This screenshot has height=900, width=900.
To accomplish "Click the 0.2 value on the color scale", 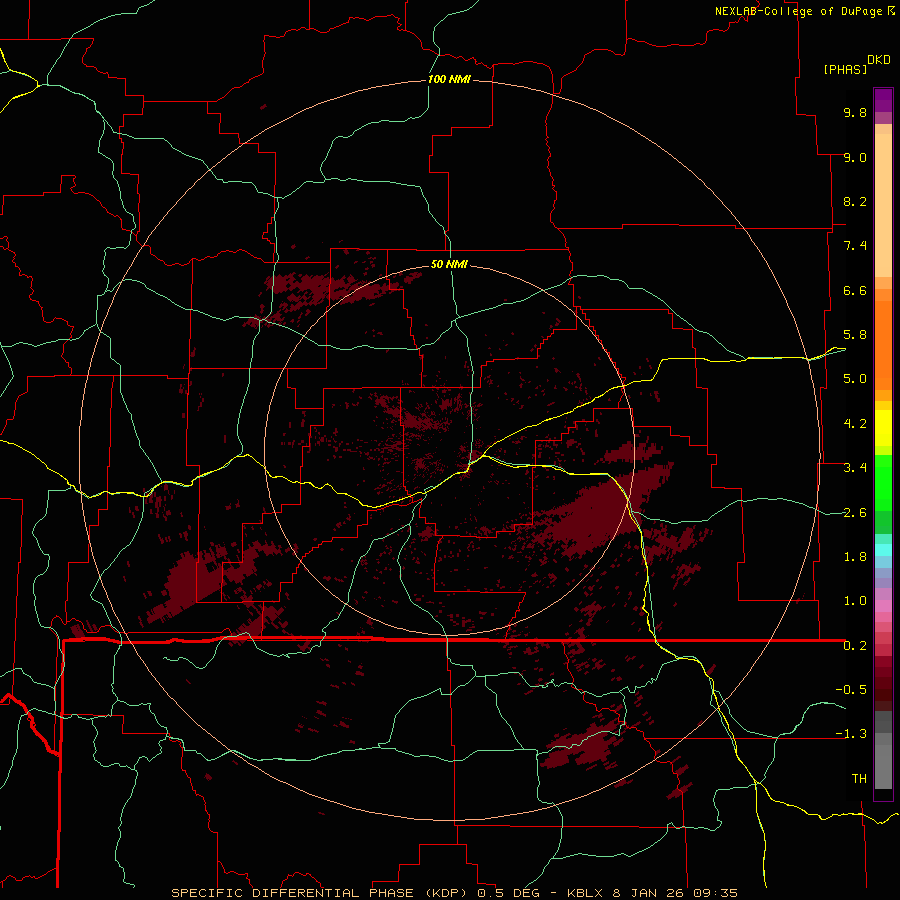I will tap(855, 646).
